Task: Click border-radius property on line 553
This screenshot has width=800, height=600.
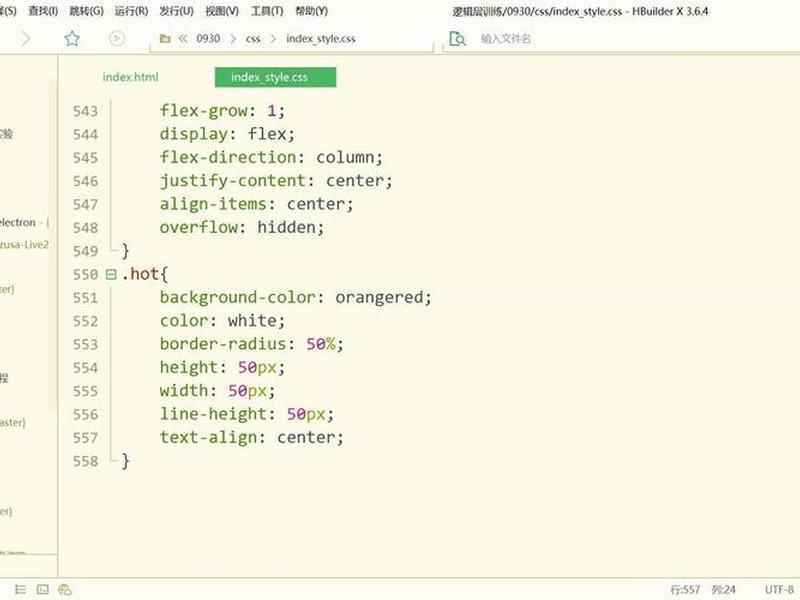Action: click(x=223, y=344)
